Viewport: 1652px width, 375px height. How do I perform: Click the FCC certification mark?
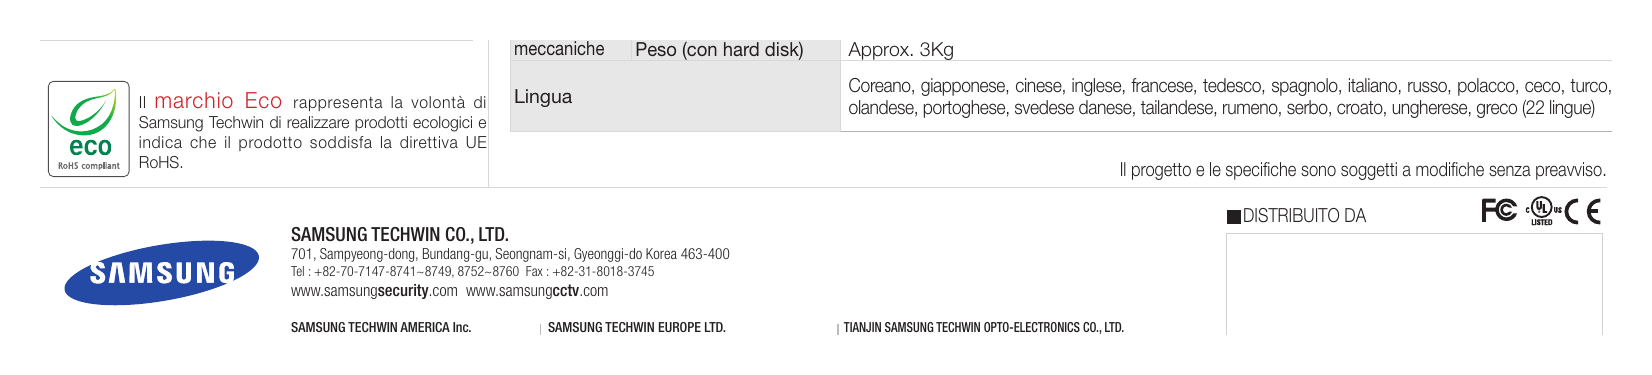[1499, 211]
